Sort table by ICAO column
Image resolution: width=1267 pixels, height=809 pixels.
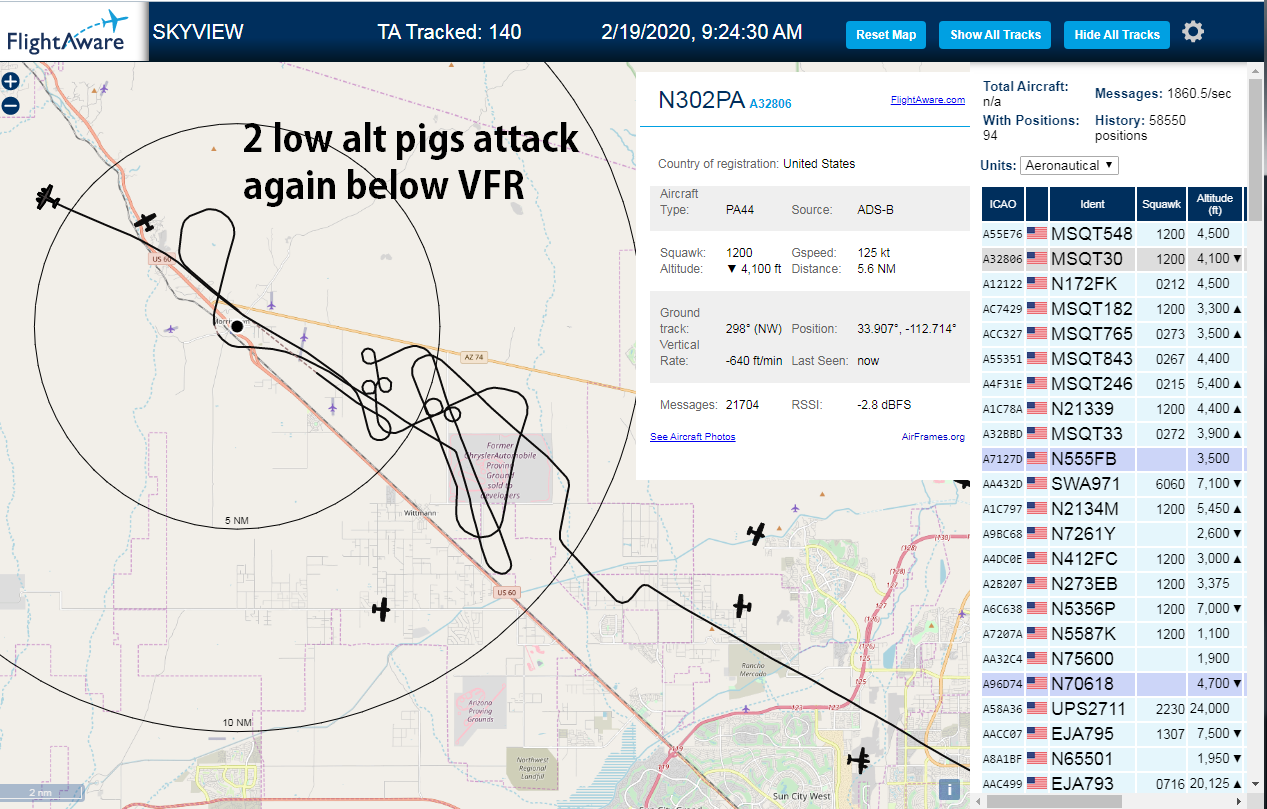(1003, 204)
